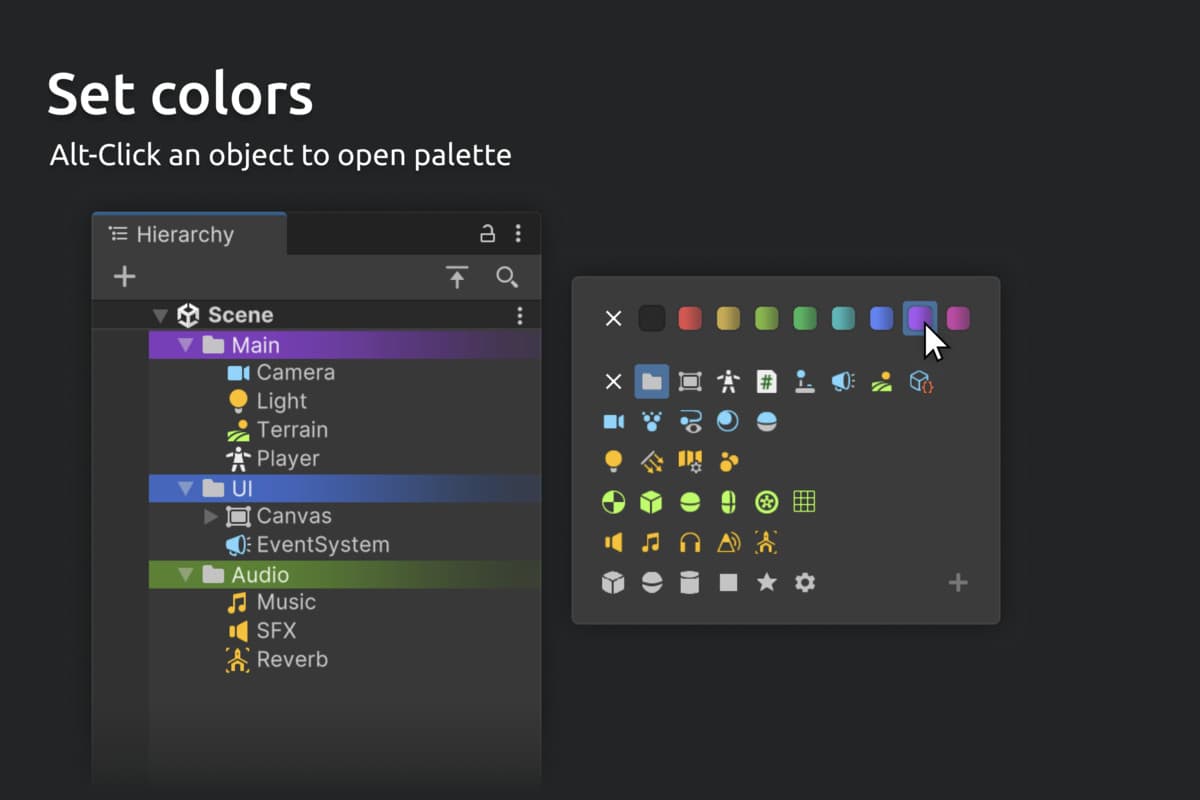Click the plus button in Hierarchy toolbar
Screen dimensions: 1200x800
pos(124,277)
